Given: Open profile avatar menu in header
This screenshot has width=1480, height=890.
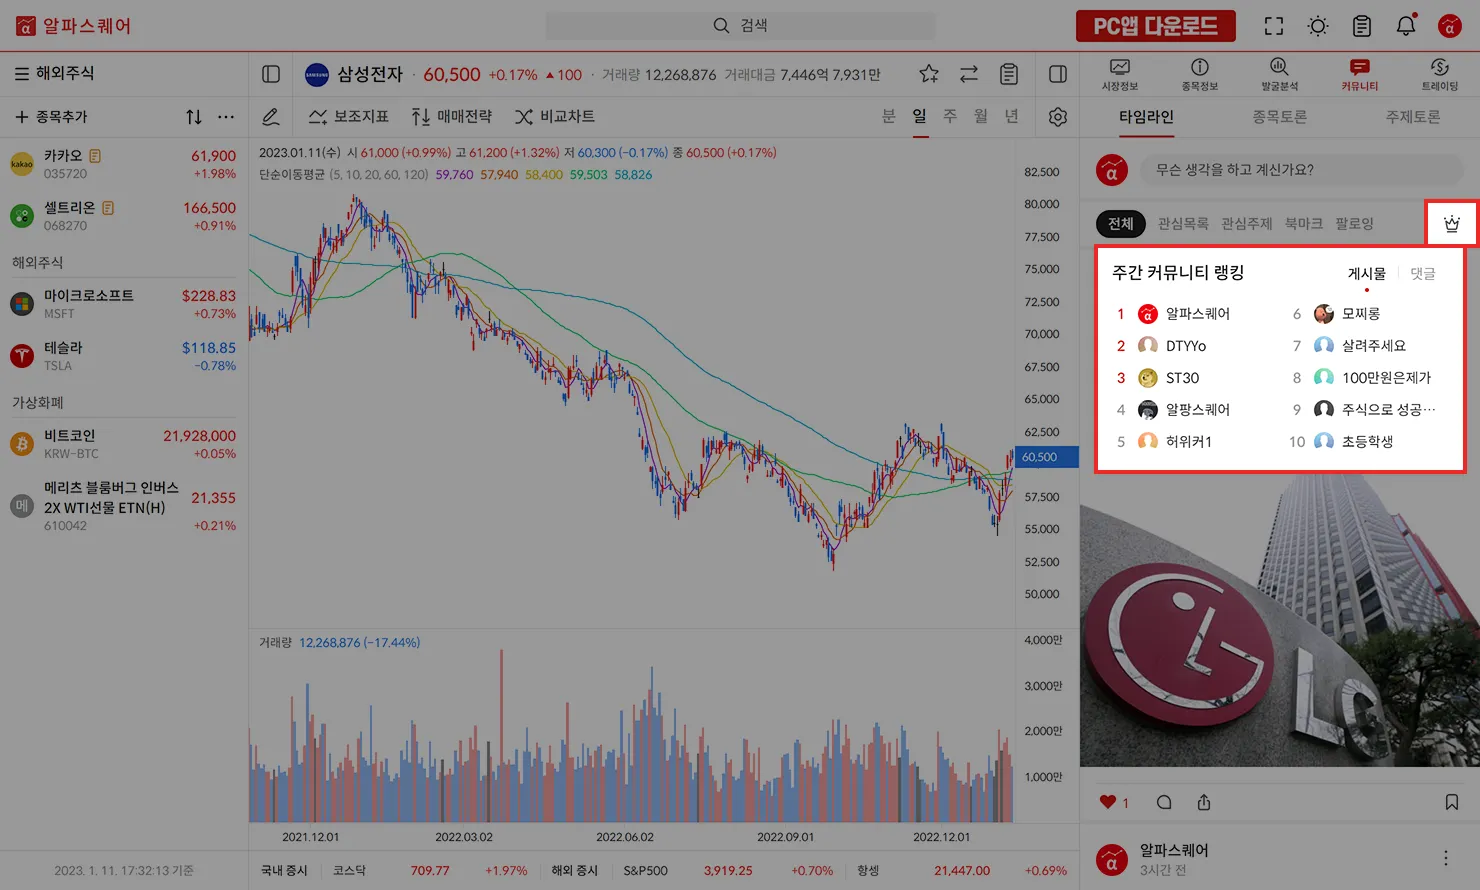Looking at the screenshot, I should pyautogui.click(x=1450, y=26).
